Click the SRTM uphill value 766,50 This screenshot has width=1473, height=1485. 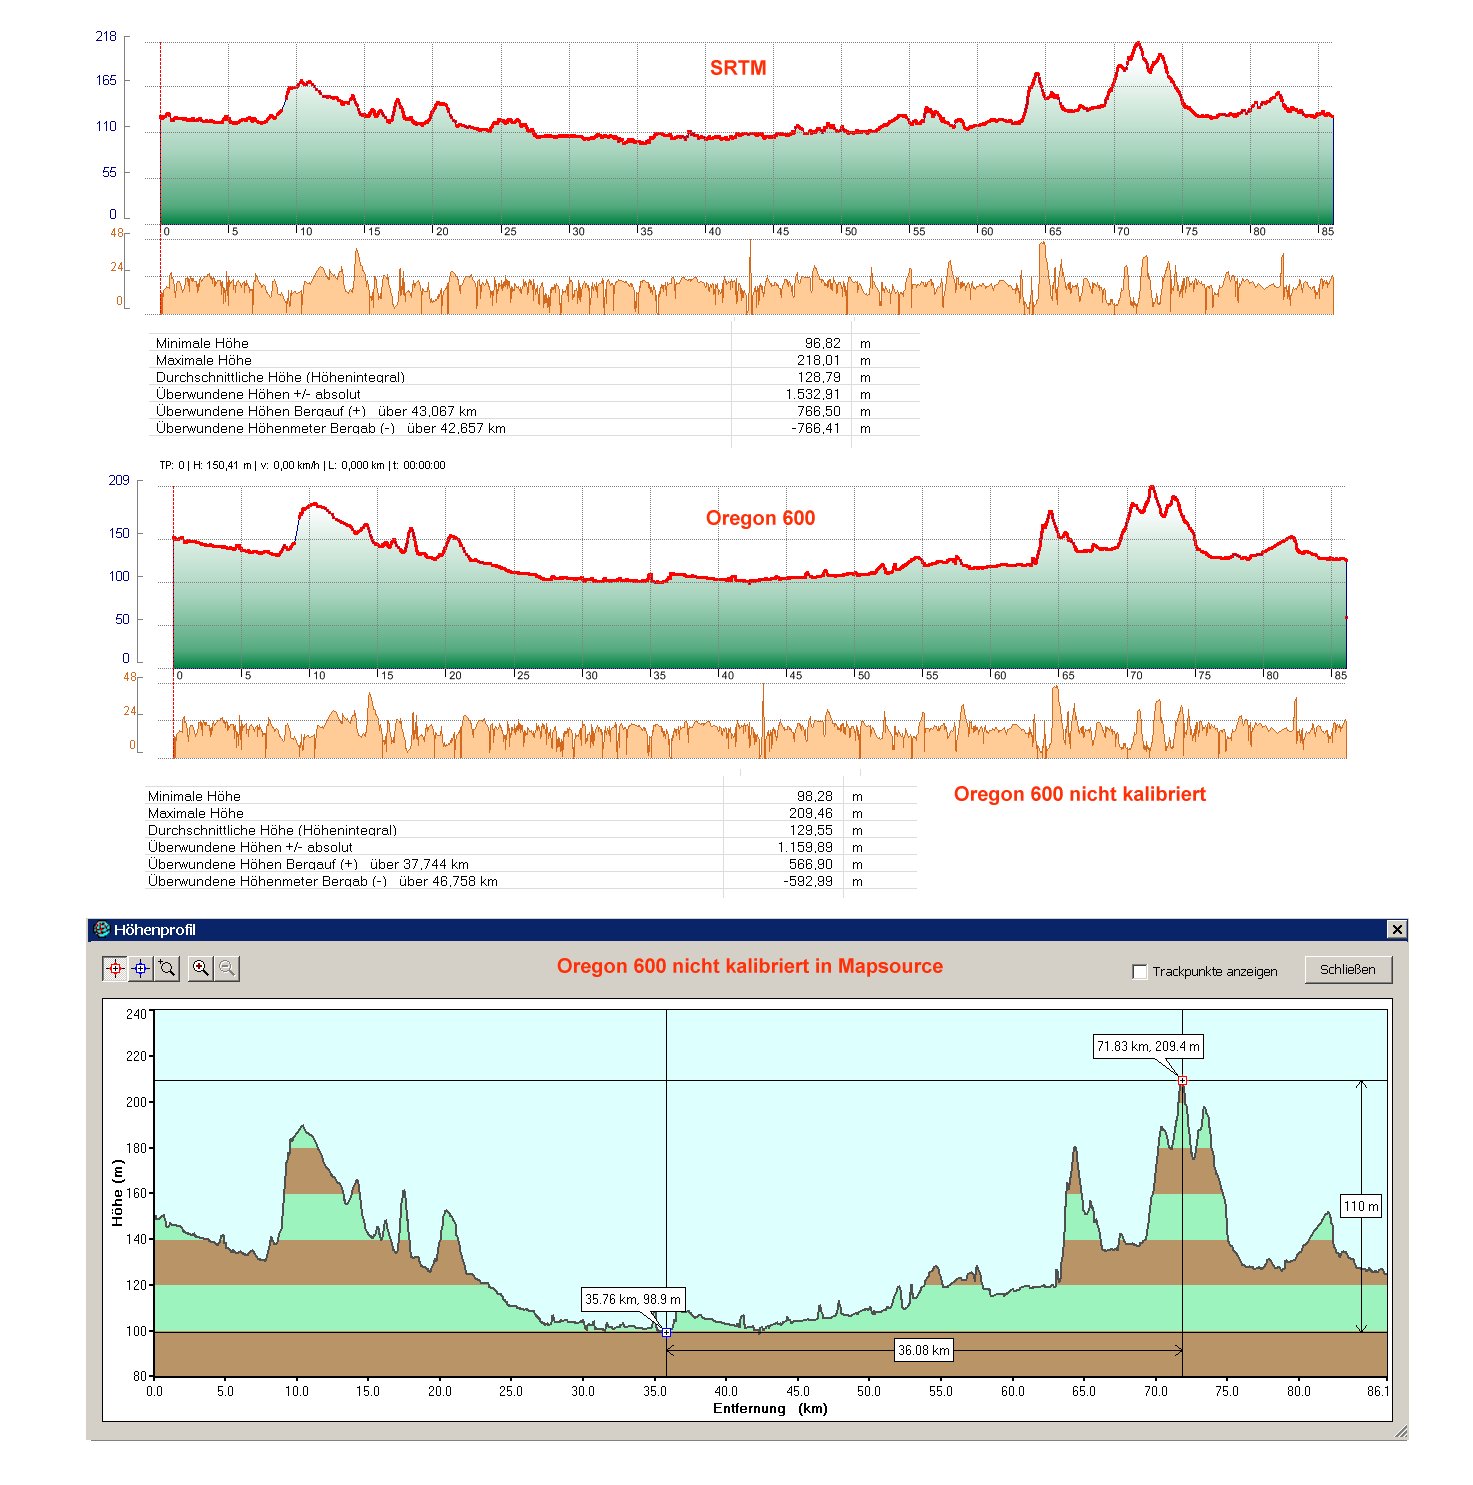pyautogui.click(x=818, y=411)
